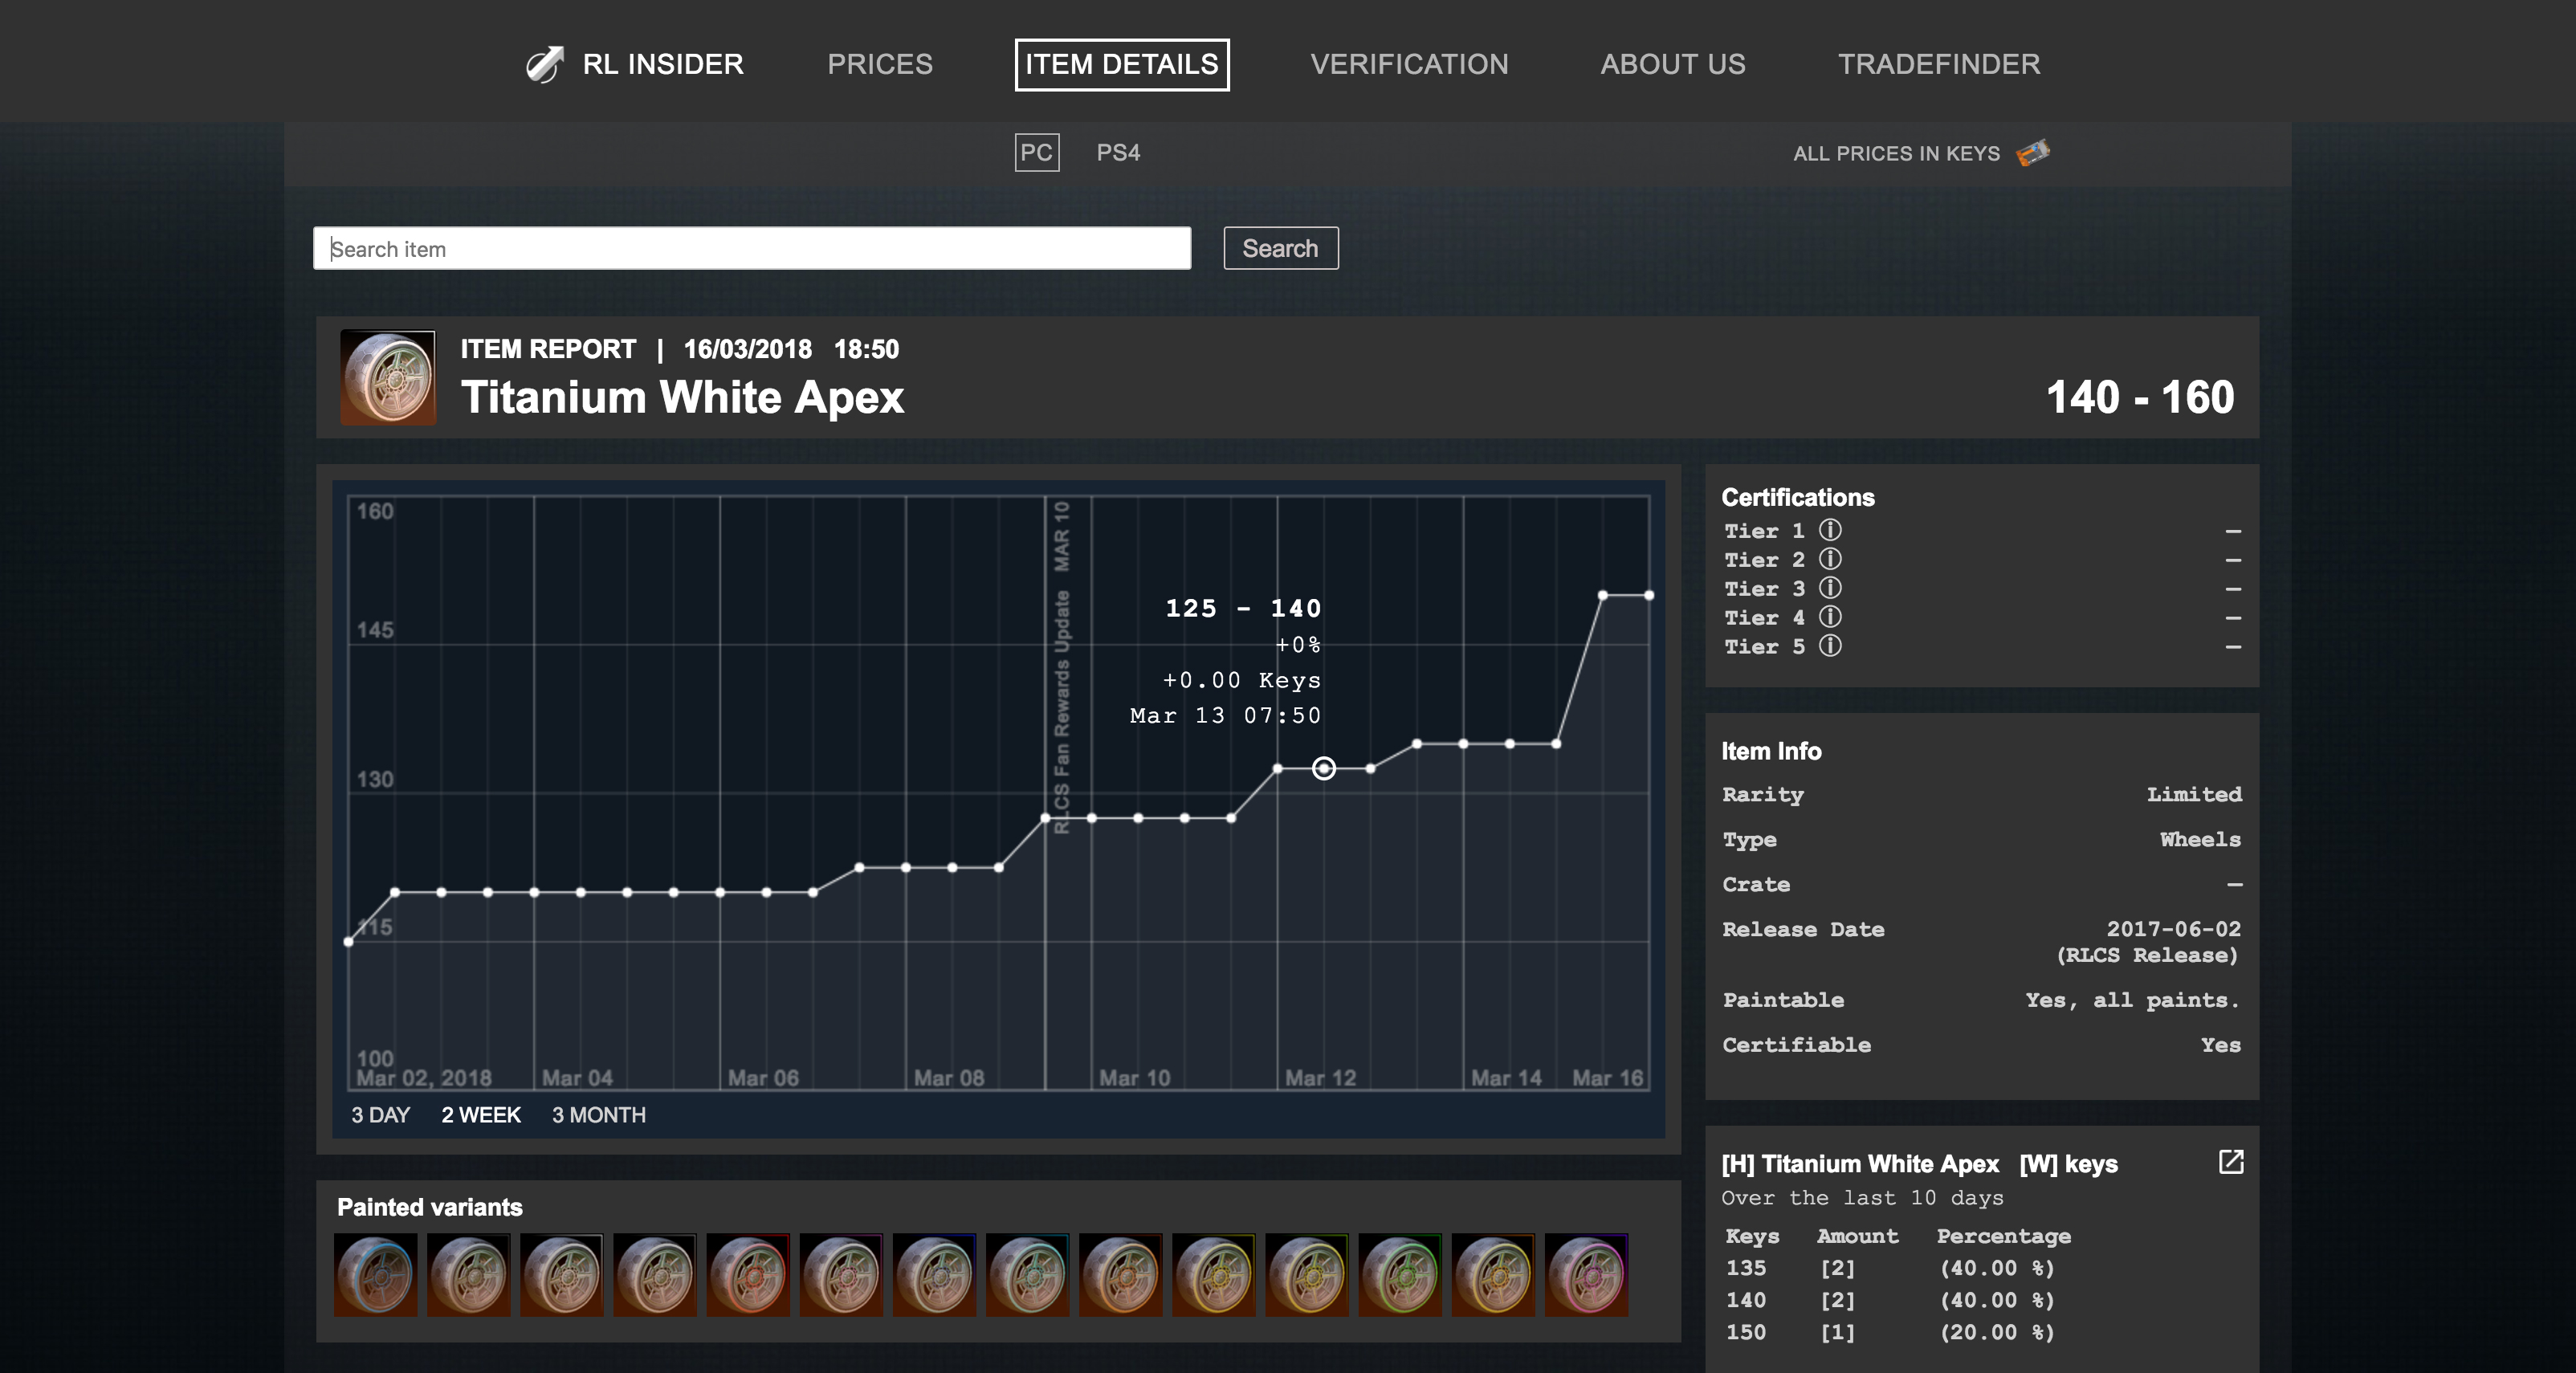Switch chart range to 3 DAY
Viewport: 2576px width, 1373px height.
point(380,1115)
